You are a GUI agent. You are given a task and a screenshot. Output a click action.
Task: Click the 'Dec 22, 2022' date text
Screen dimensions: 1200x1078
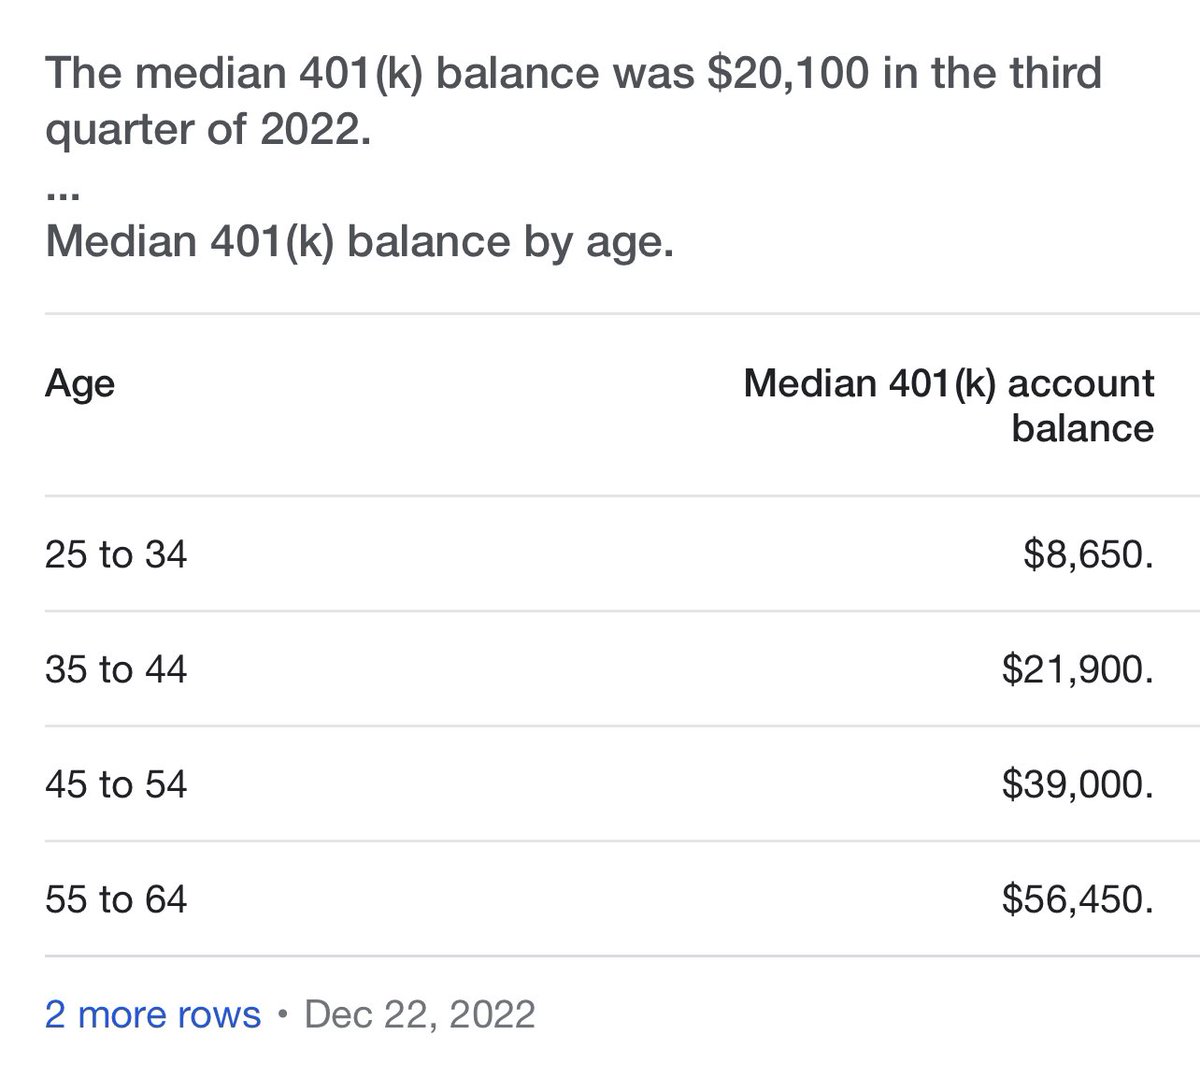click(x=419, y=1014)
